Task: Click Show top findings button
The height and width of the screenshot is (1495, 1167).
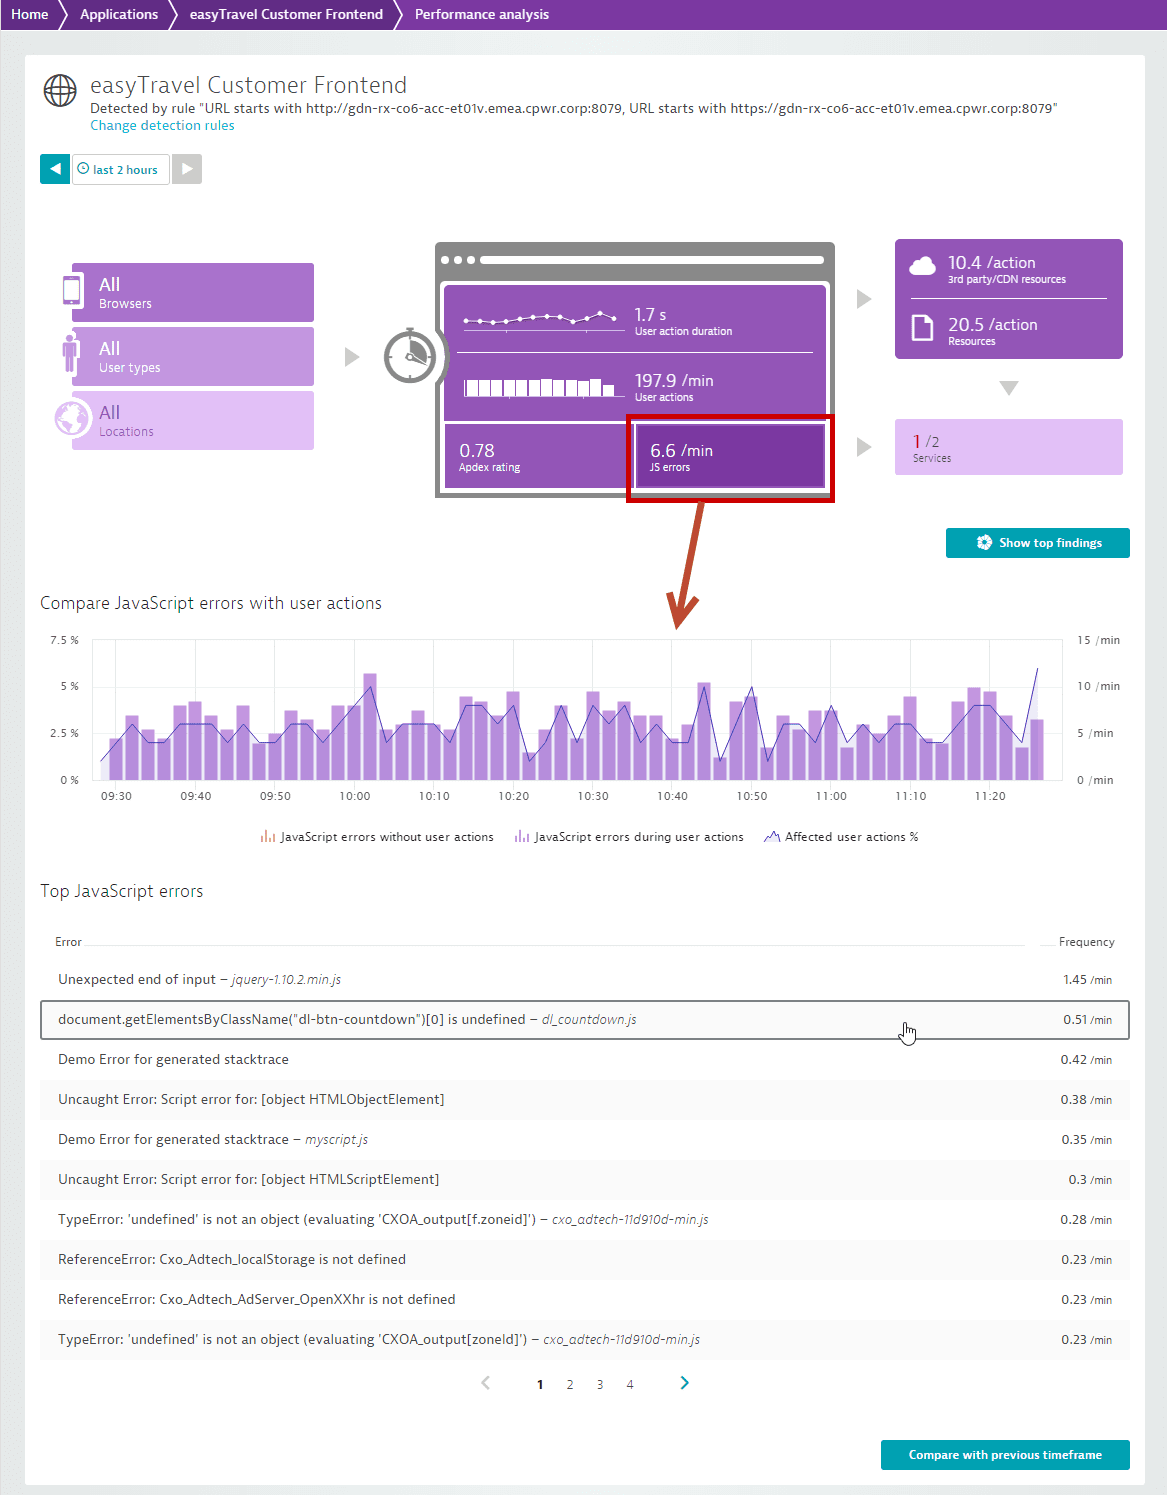Action: coord(1038,543)
